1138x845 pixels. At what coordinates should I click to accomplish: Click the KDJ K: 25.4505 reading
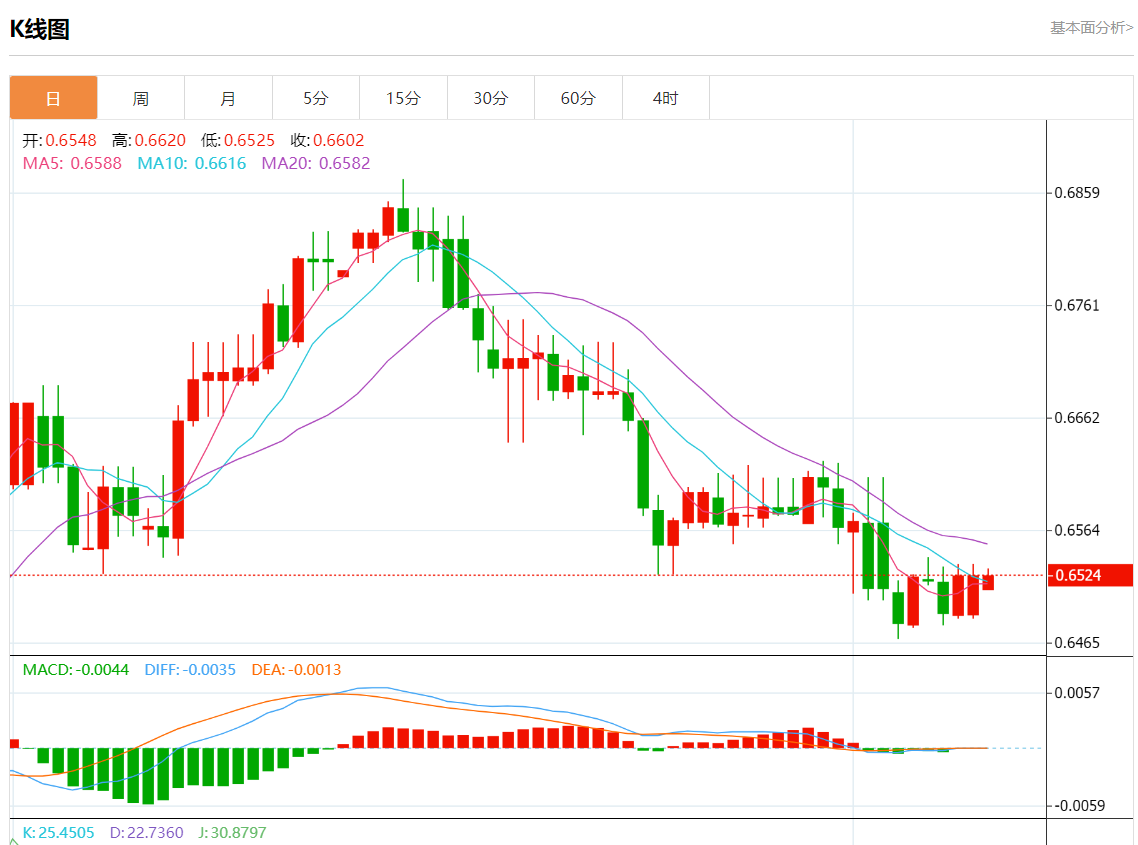(59, 832)
